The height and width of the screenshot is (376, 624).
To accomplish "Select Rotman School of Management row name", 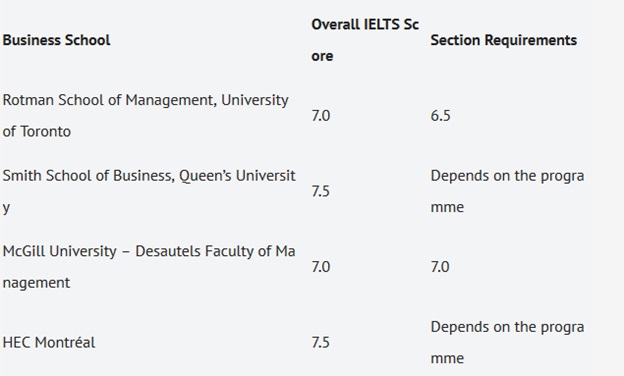I will click(x=146, y=115).
